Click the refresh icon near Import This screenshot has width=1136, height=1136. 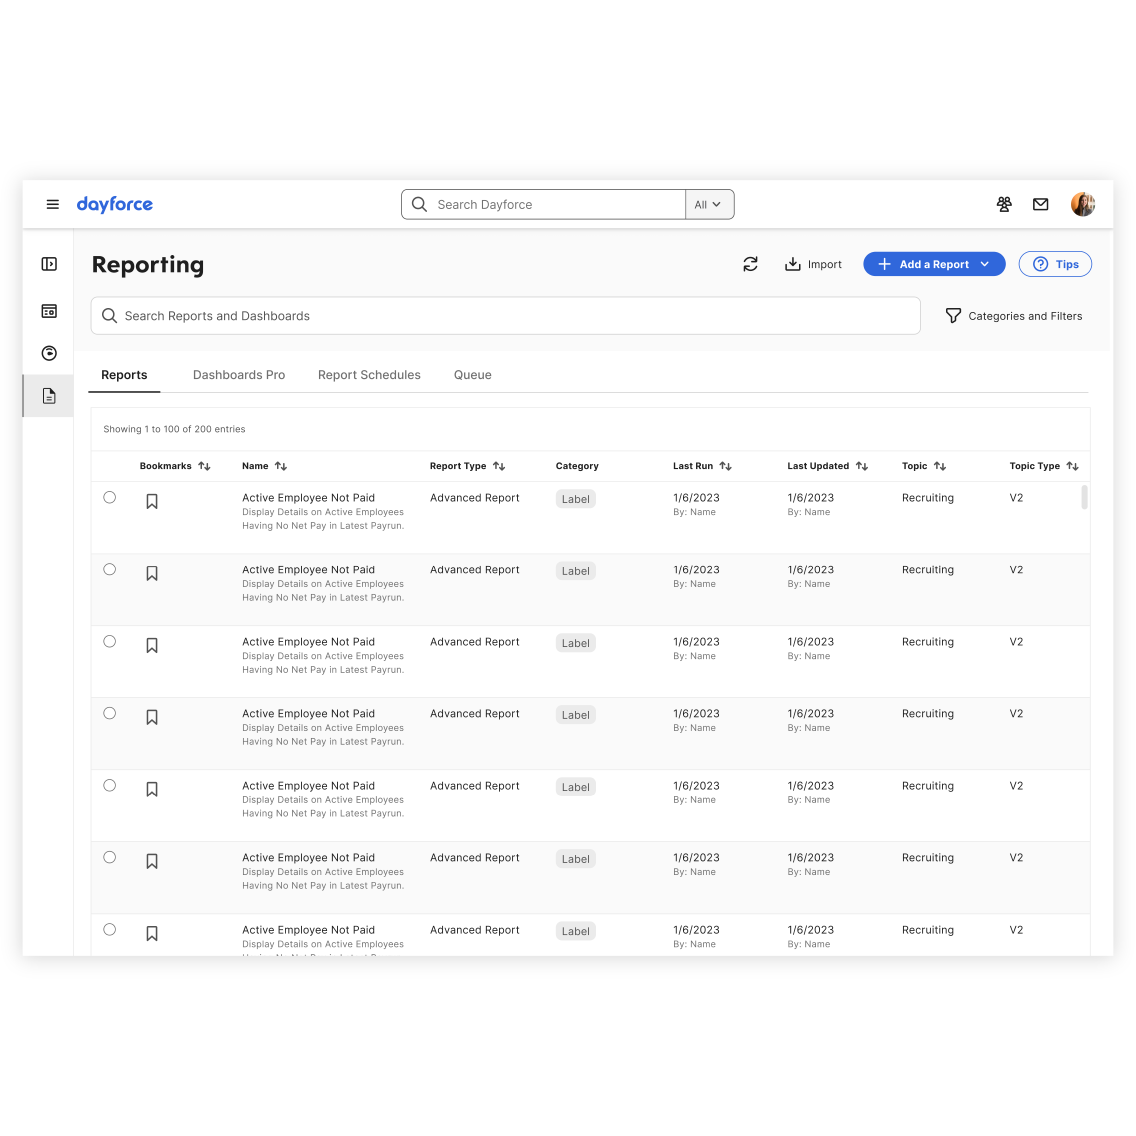(751, 264)
